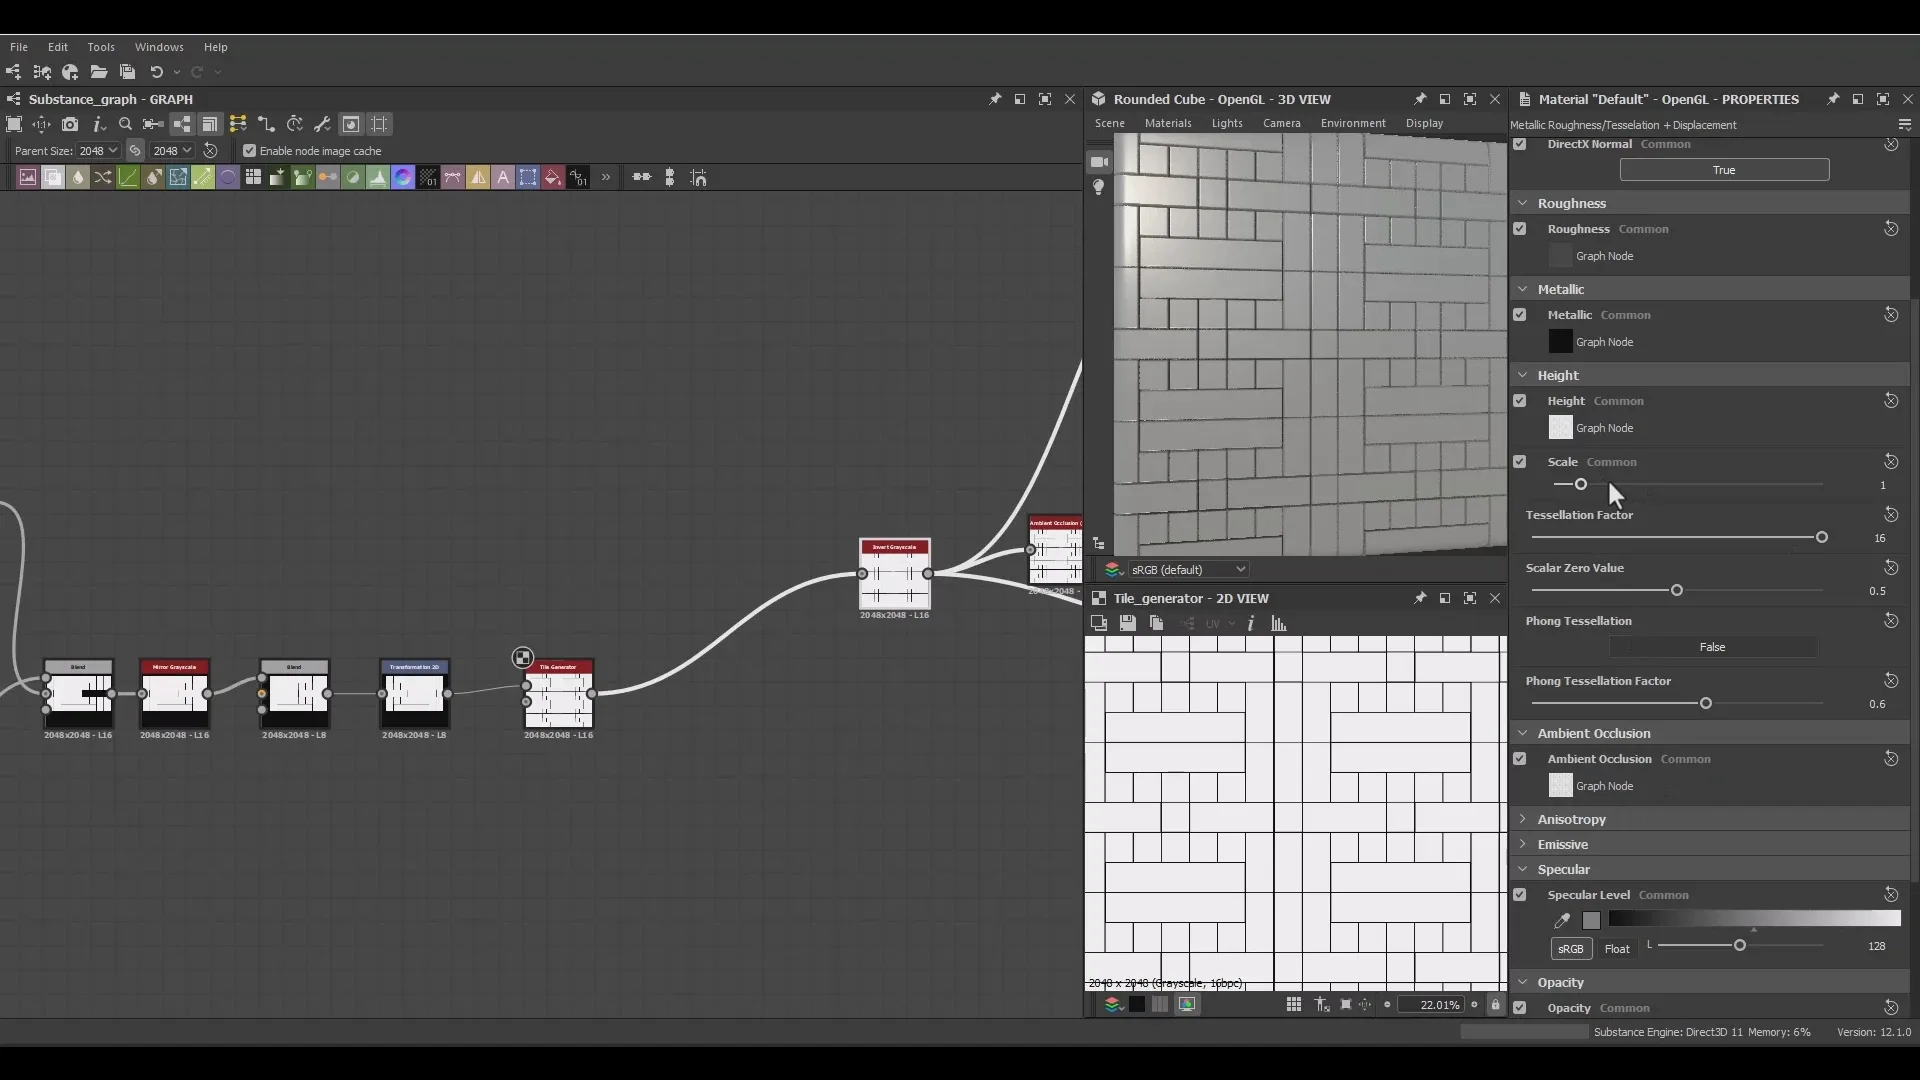1920x1080 pixels.
Task: Save the image from the 2D view
Action: [1128, 623]
